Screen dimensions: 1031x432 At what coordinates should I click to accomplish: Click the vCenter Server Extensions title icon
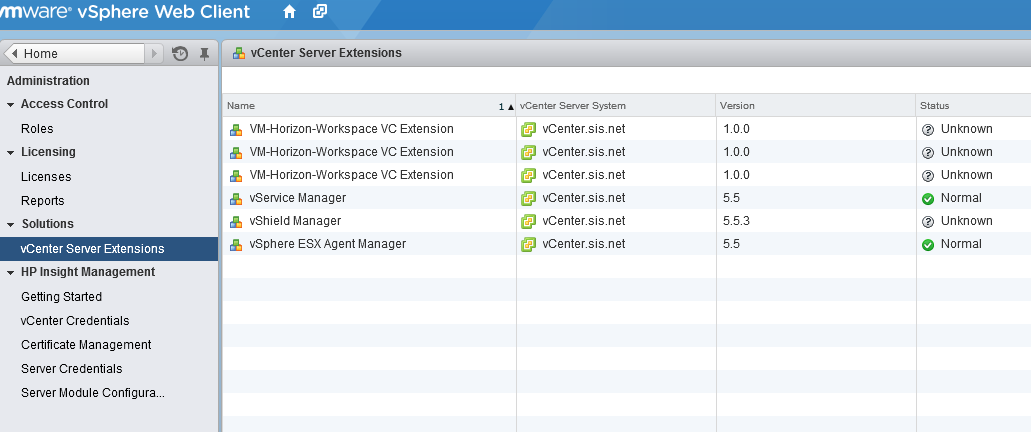point(239,53)
